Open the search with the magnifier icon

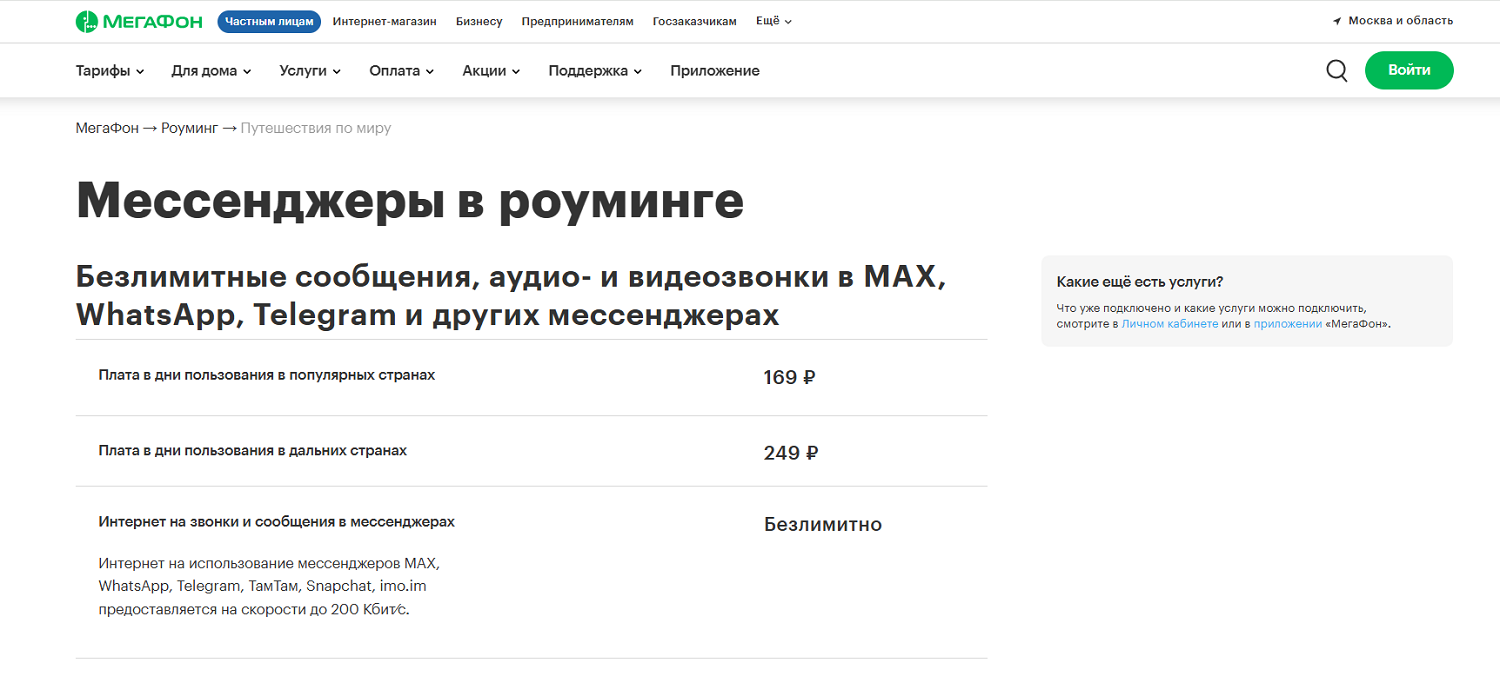click(1337, 70)
